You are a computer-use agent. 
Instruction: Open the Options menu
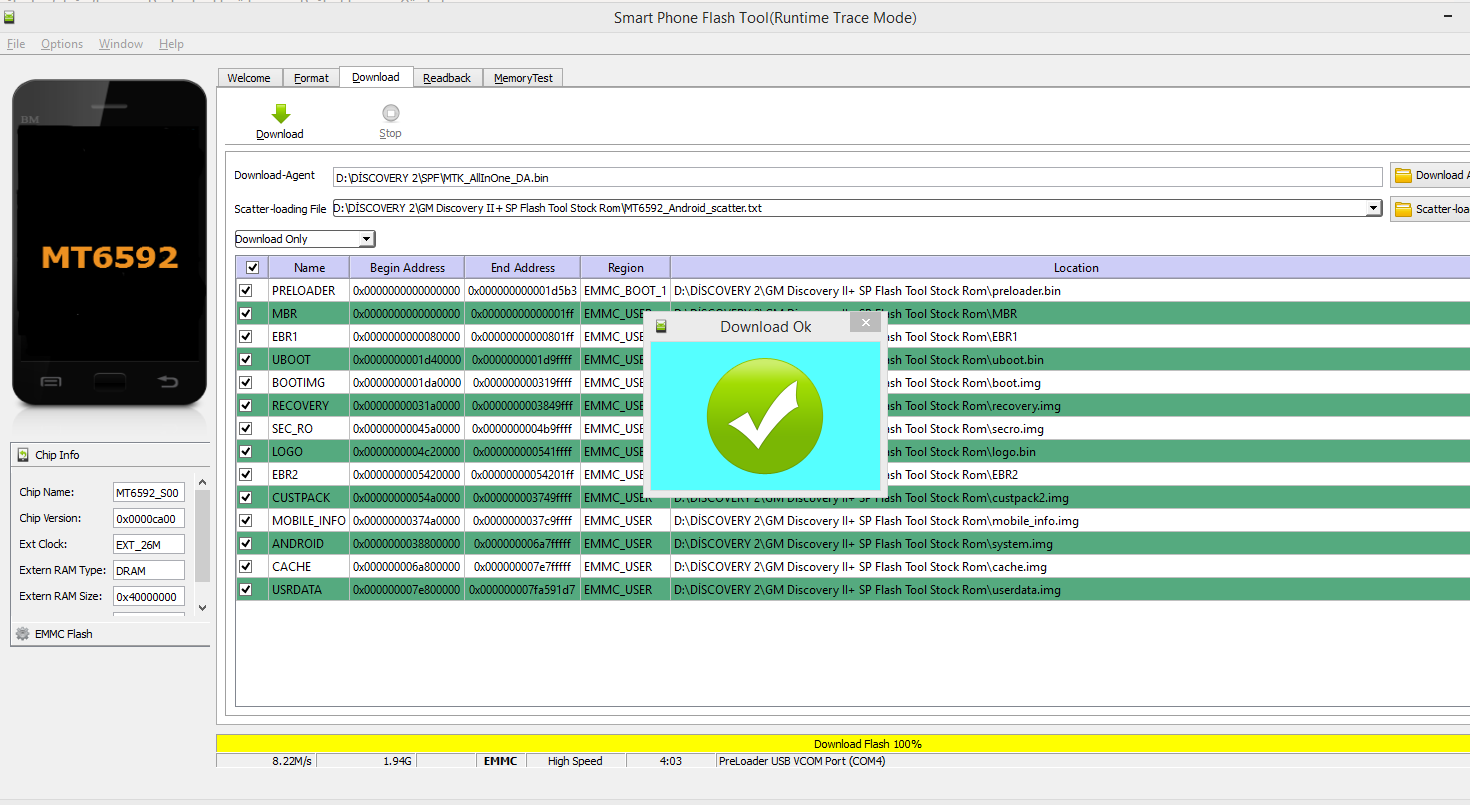(x=62, y=44)
